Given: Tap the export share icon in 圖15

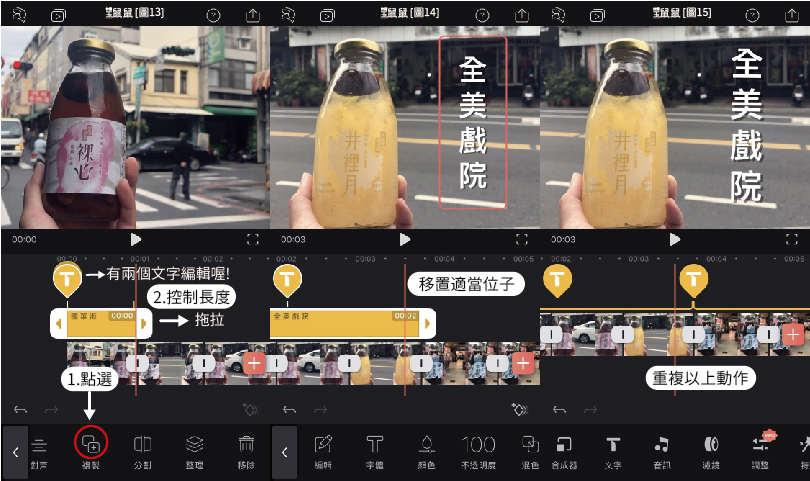Looking at the screenshot, I should 792,15.
